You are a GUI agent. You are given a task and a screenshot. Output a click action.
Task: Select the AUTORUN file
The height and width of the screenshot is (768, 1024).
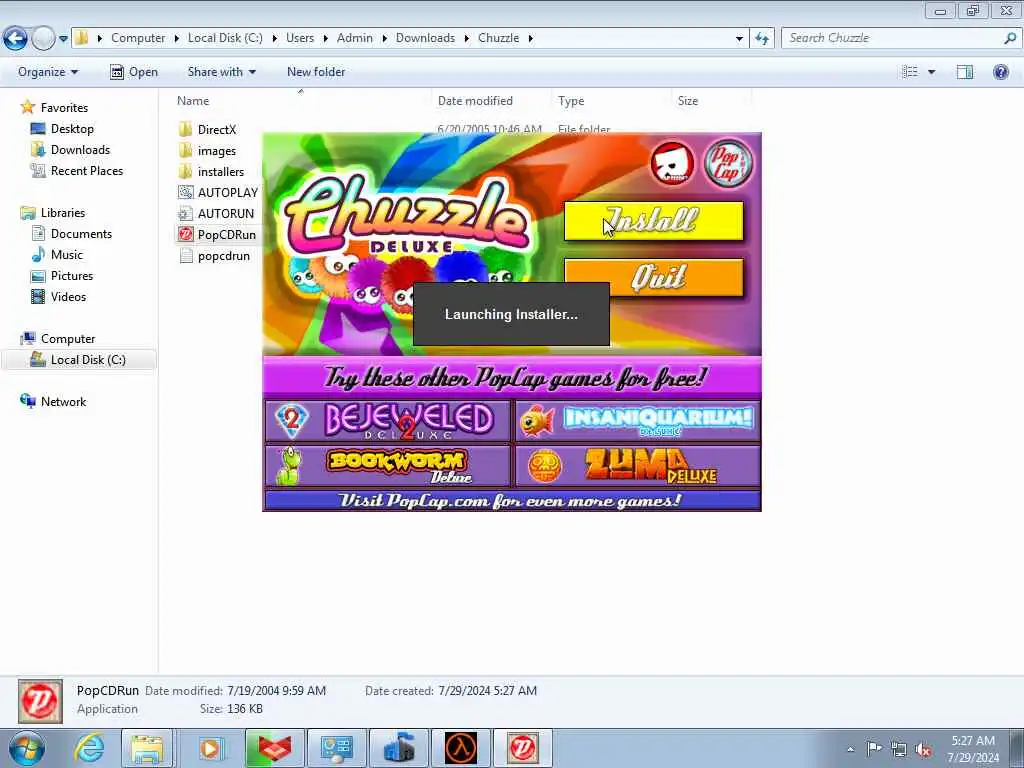(x=217, y=214)
